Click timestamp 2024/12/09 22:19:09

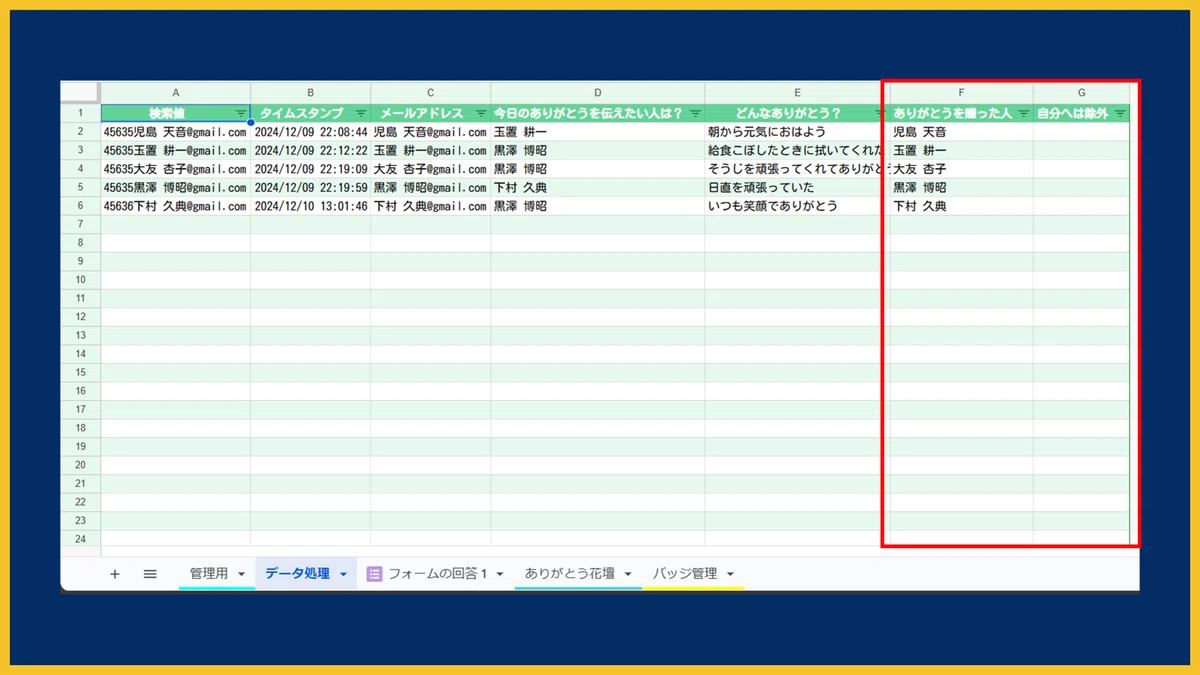click(310, 169)
